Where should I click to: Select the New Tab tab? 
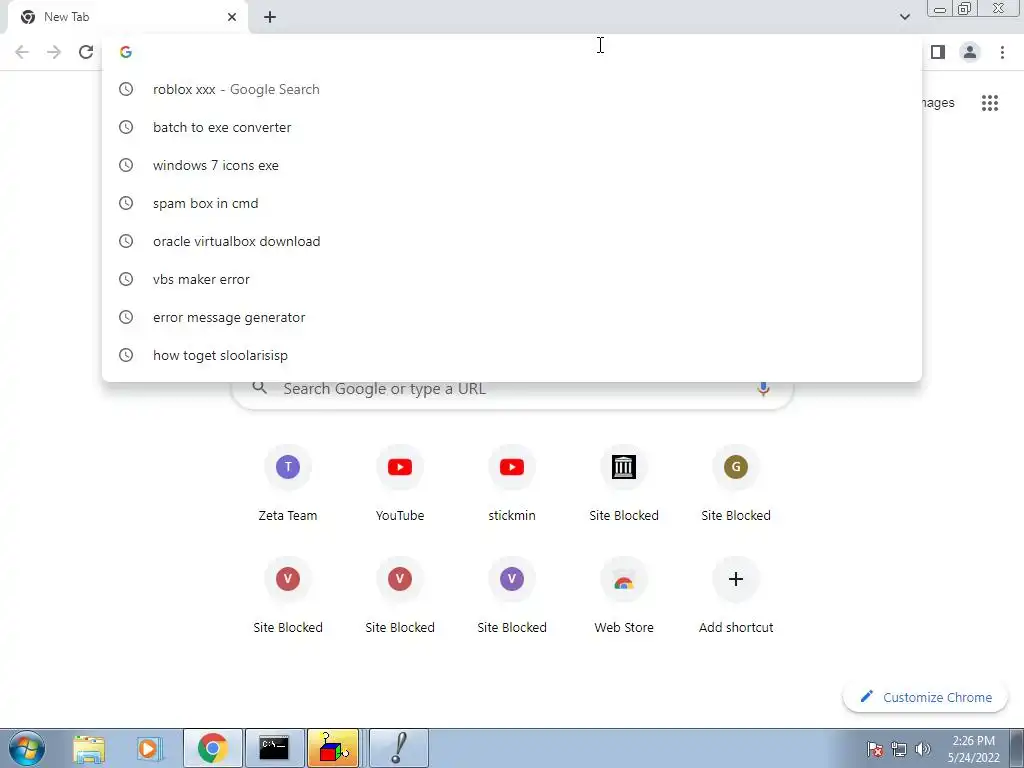pyautogui.click(x=127, y=18)
